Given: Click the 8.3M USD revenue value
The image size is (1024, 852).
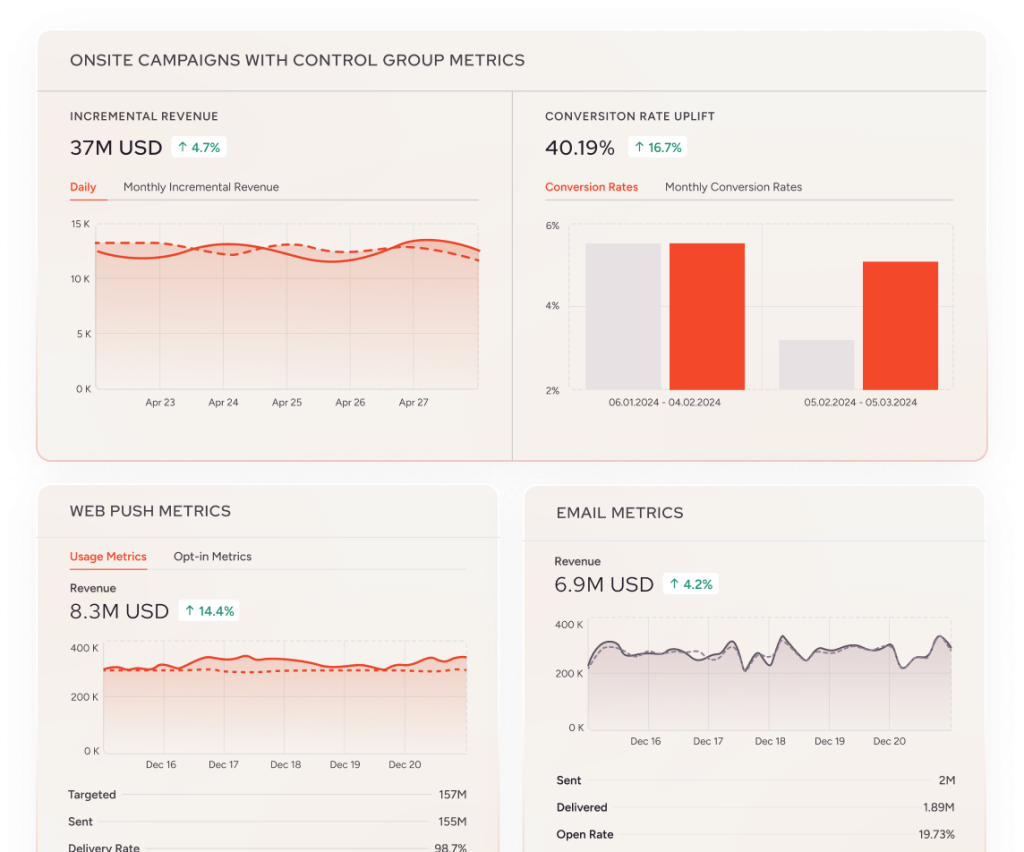Looking at the screenshot, I should pos(120,611).
